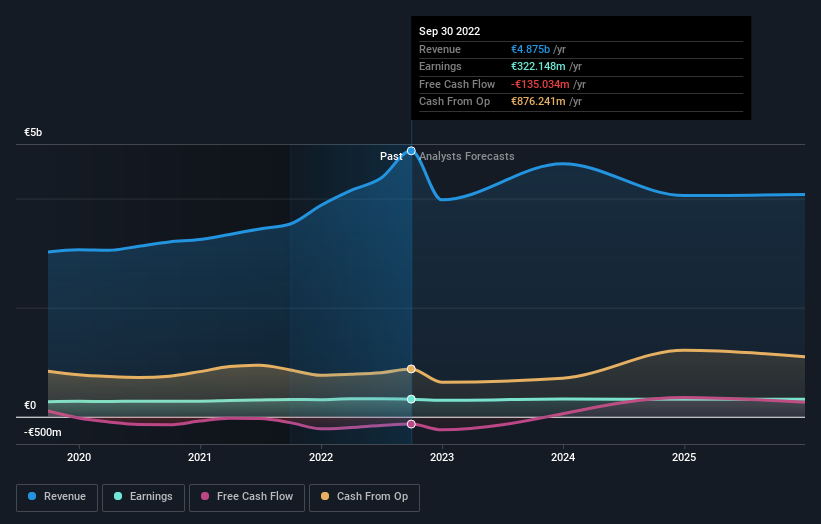This screenshot has width=821, height=524.
Task: Toggle the Earnings legend button
Action: tap(143, 497)
